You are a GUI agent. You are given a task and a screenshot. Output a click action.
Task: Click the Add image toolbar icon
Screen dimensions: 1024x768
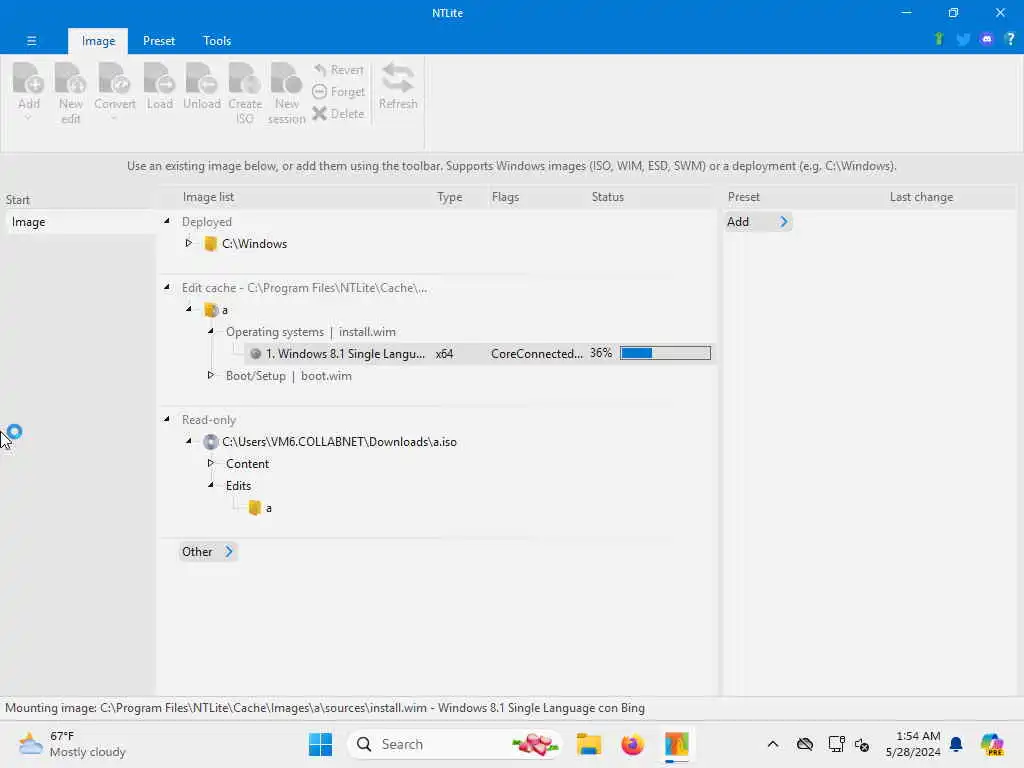pyautogui.click(x=29, y=79)
